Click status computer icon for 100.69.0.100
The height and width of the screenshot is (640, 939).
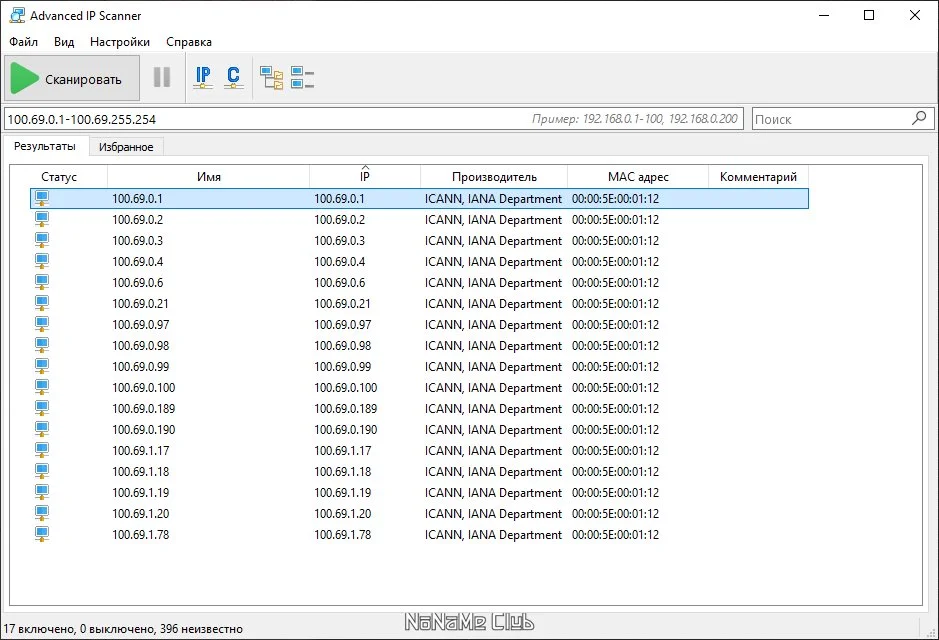41,387
